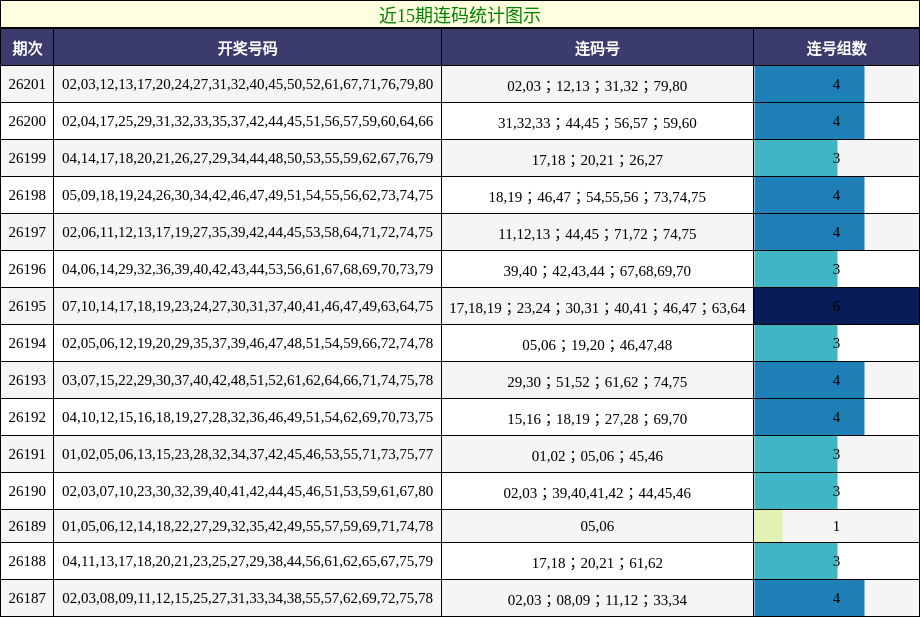This screenshot has width=920, height=617.
Task: Click the light green bar for period 26189
Action: tap(768, 526)
